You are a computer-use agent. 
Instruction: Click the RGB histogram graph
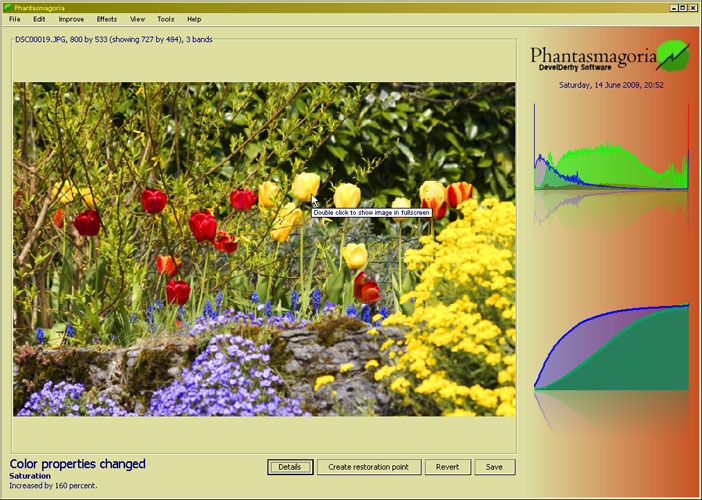point(612,160)
